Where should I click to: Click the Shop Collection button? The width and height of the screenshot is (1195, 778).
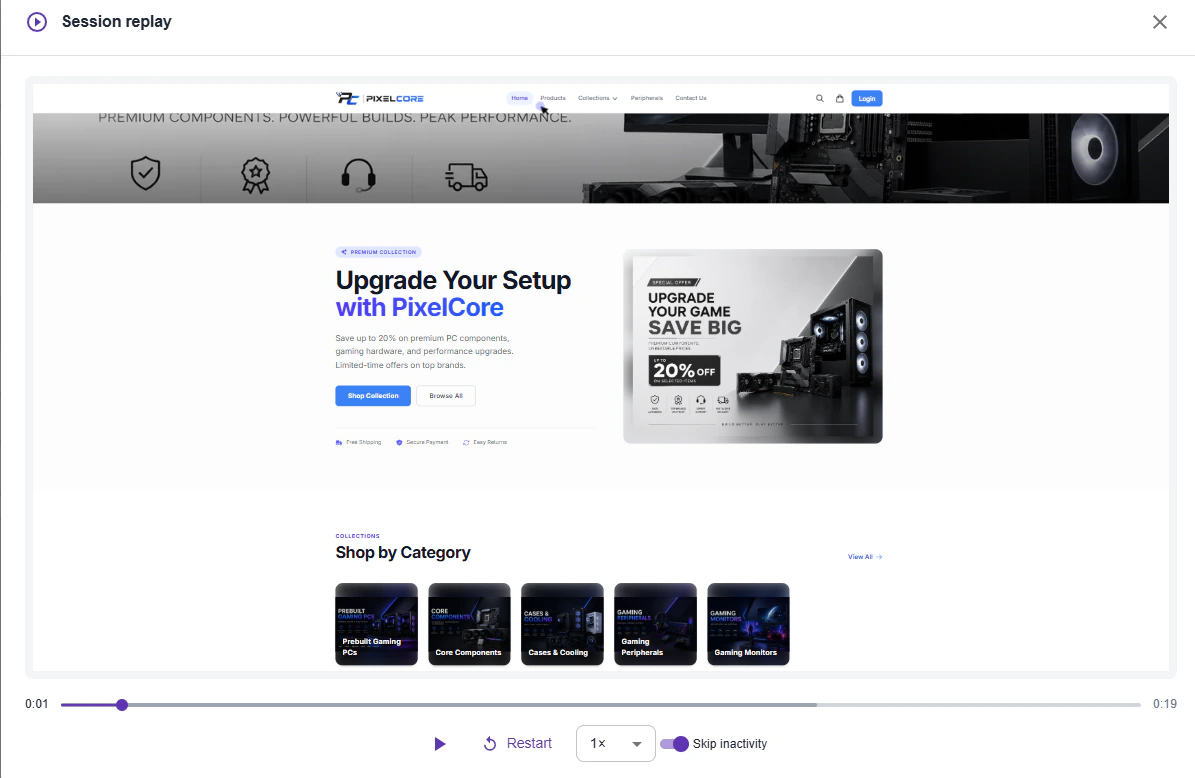pos(373,395)
